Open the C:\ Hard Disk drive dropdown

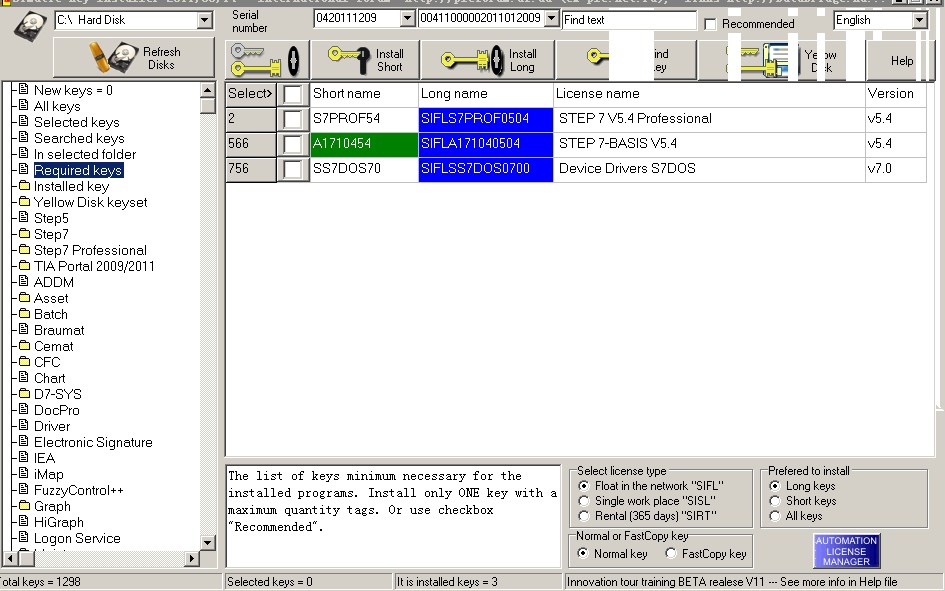[205, 20]
